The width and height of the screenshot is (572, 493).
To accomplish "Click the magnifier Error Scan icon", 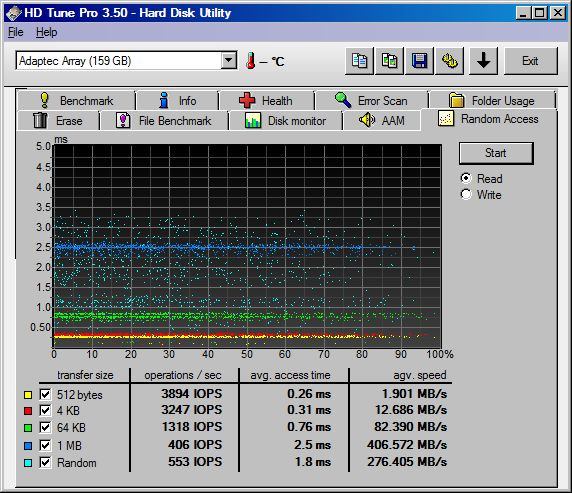I will [343, 100].
